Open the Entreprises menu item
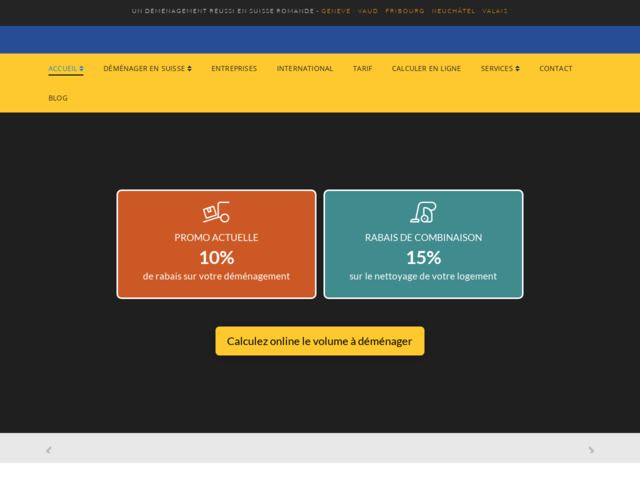 tap(234, 69)
